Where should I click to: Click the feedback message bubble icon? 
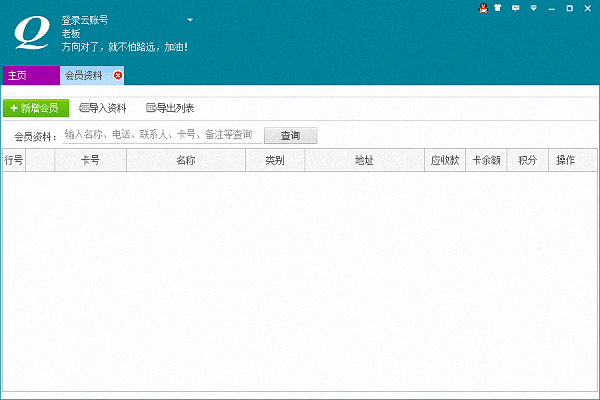pyautogui.click(x=516, y=8)
